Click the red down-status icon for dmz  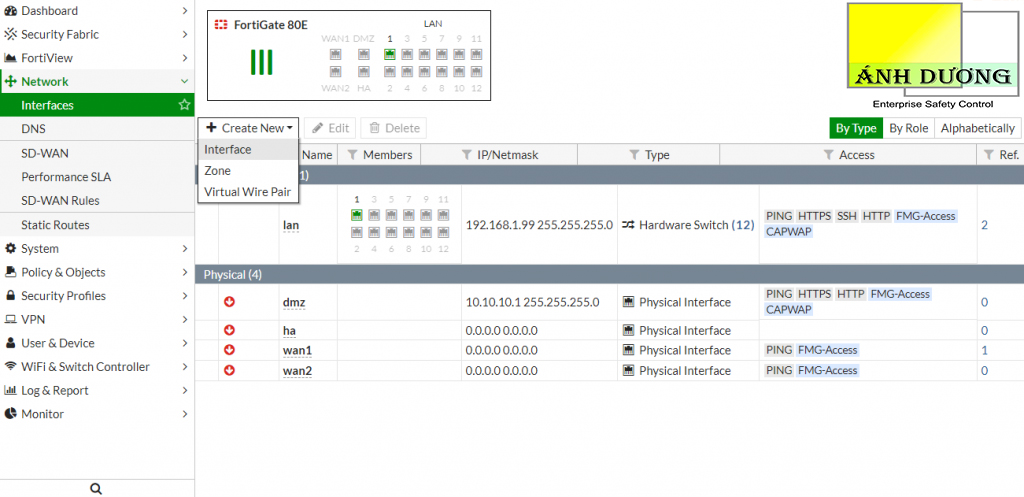pos(229,302)
